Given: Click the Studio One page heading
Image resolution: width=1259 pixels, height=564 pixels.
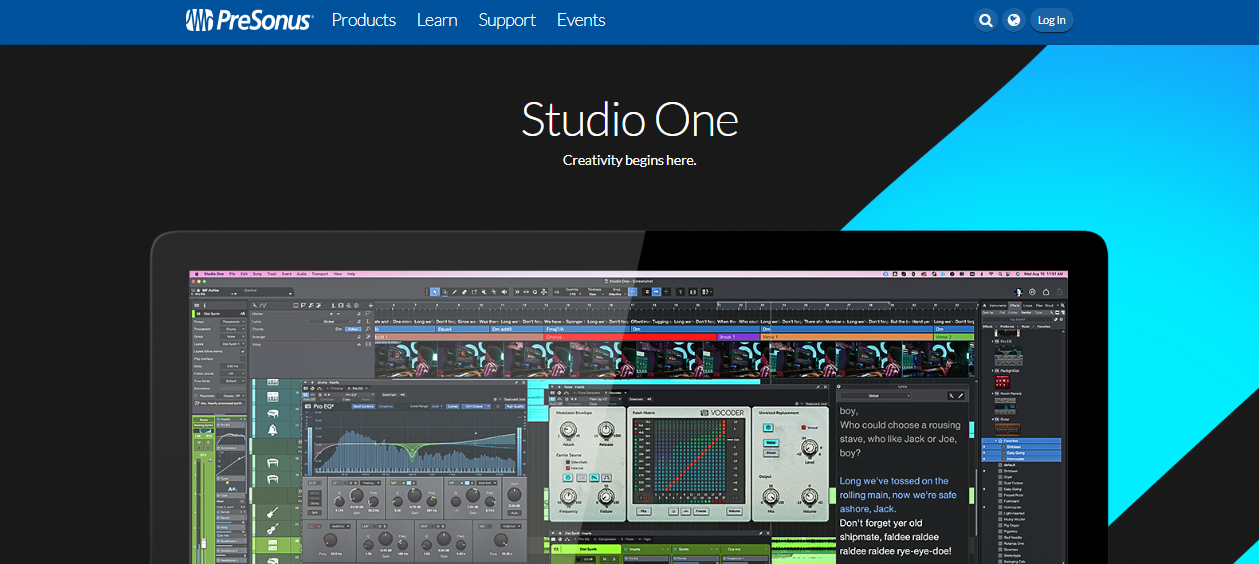Looking at the screenshot, I should click(629, 120).
